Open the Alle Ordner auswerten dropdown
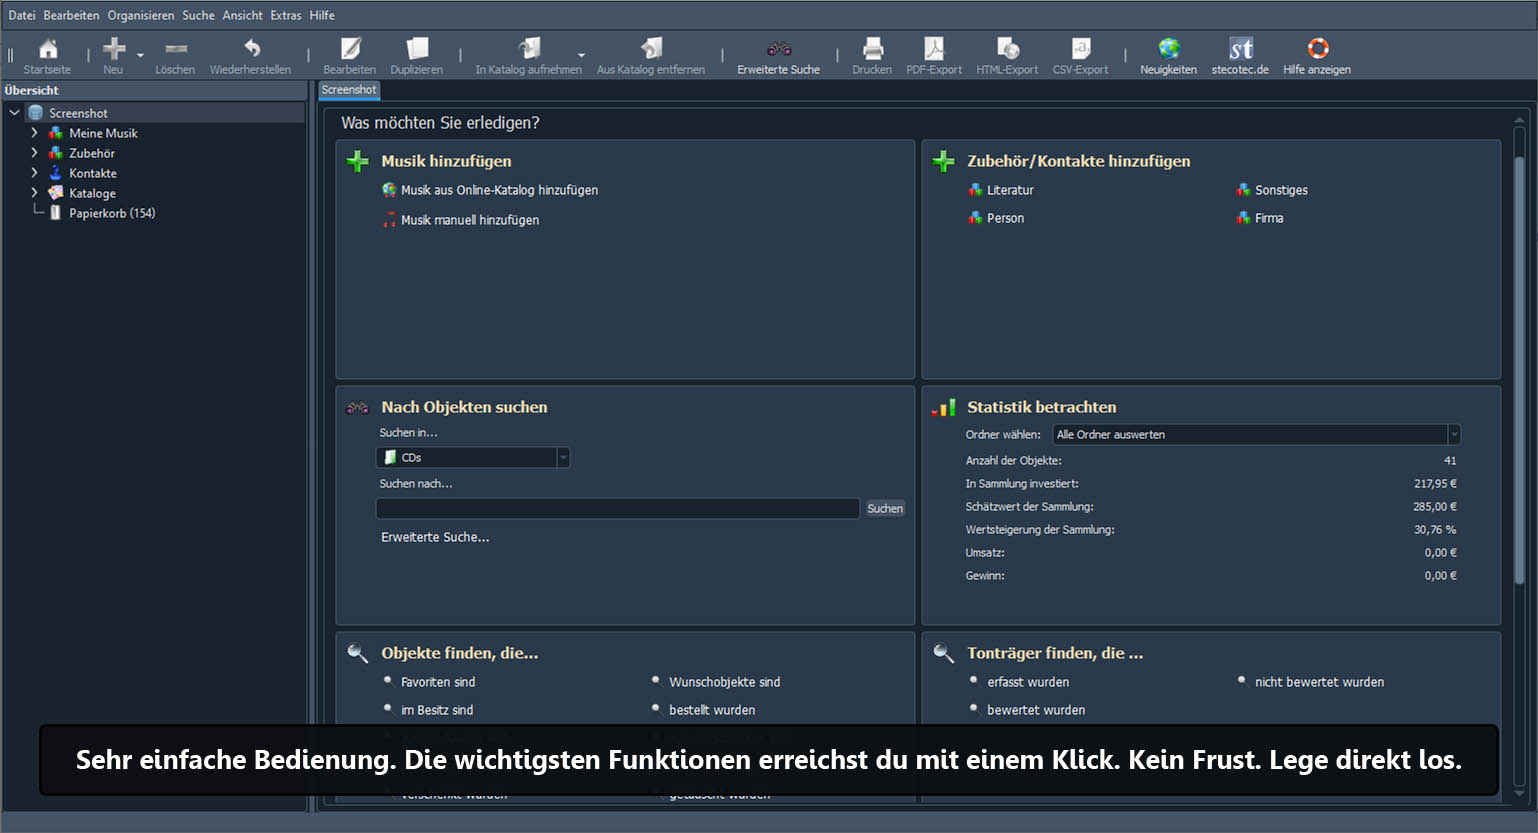This screenshot has width=1538, height=833. point(1256,434)
